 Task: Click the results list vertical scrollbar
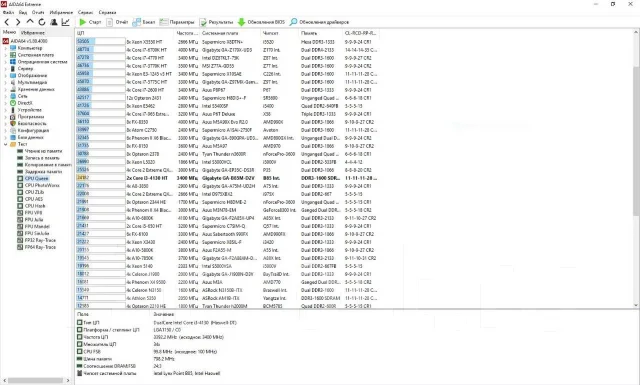(x=636, y=168)
